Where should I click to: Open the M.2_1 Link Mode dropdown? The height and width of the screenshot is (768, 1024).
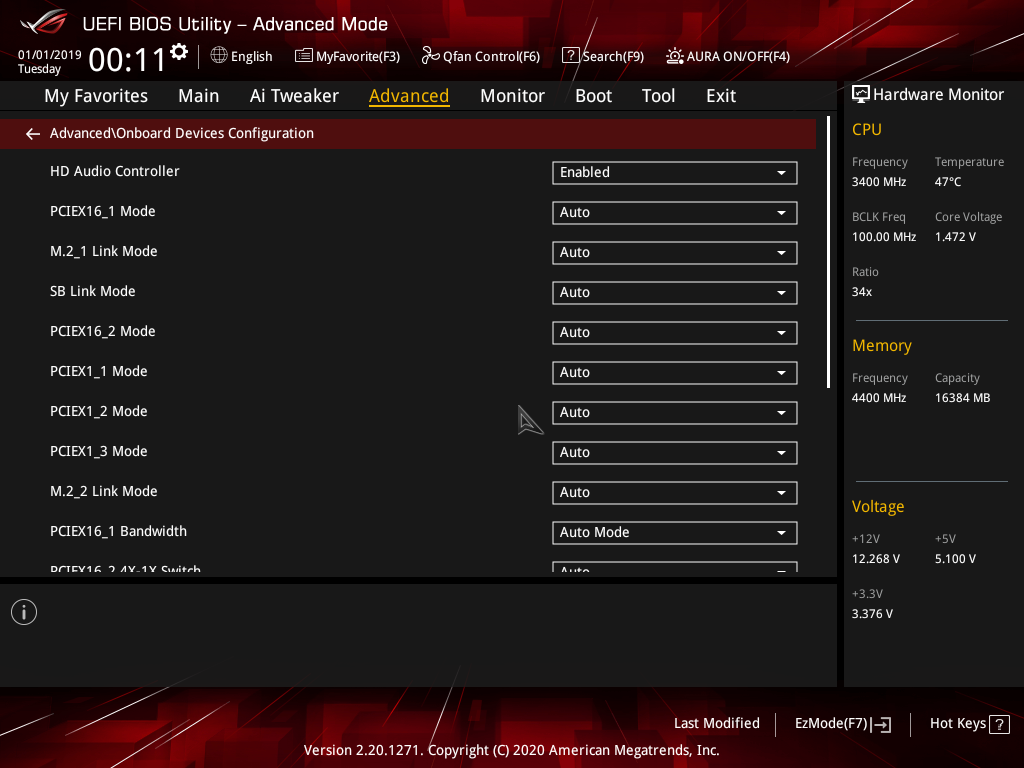pos(675,253)
